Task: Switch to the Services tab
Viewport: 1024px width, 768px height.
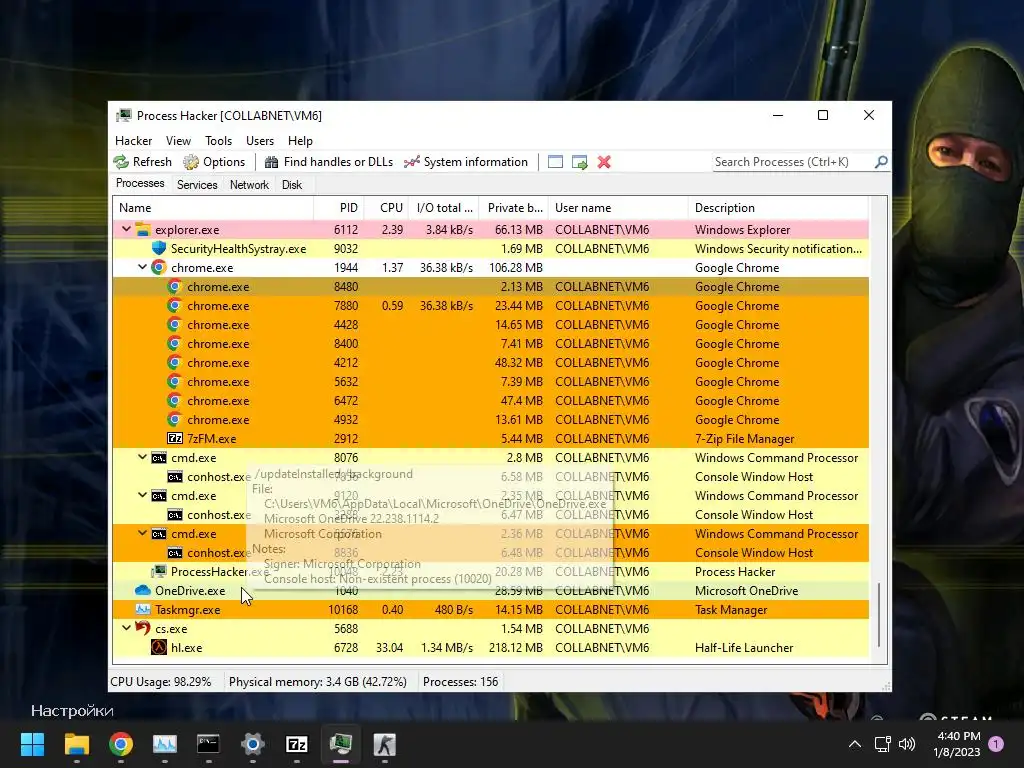Action: pos(197,185)
